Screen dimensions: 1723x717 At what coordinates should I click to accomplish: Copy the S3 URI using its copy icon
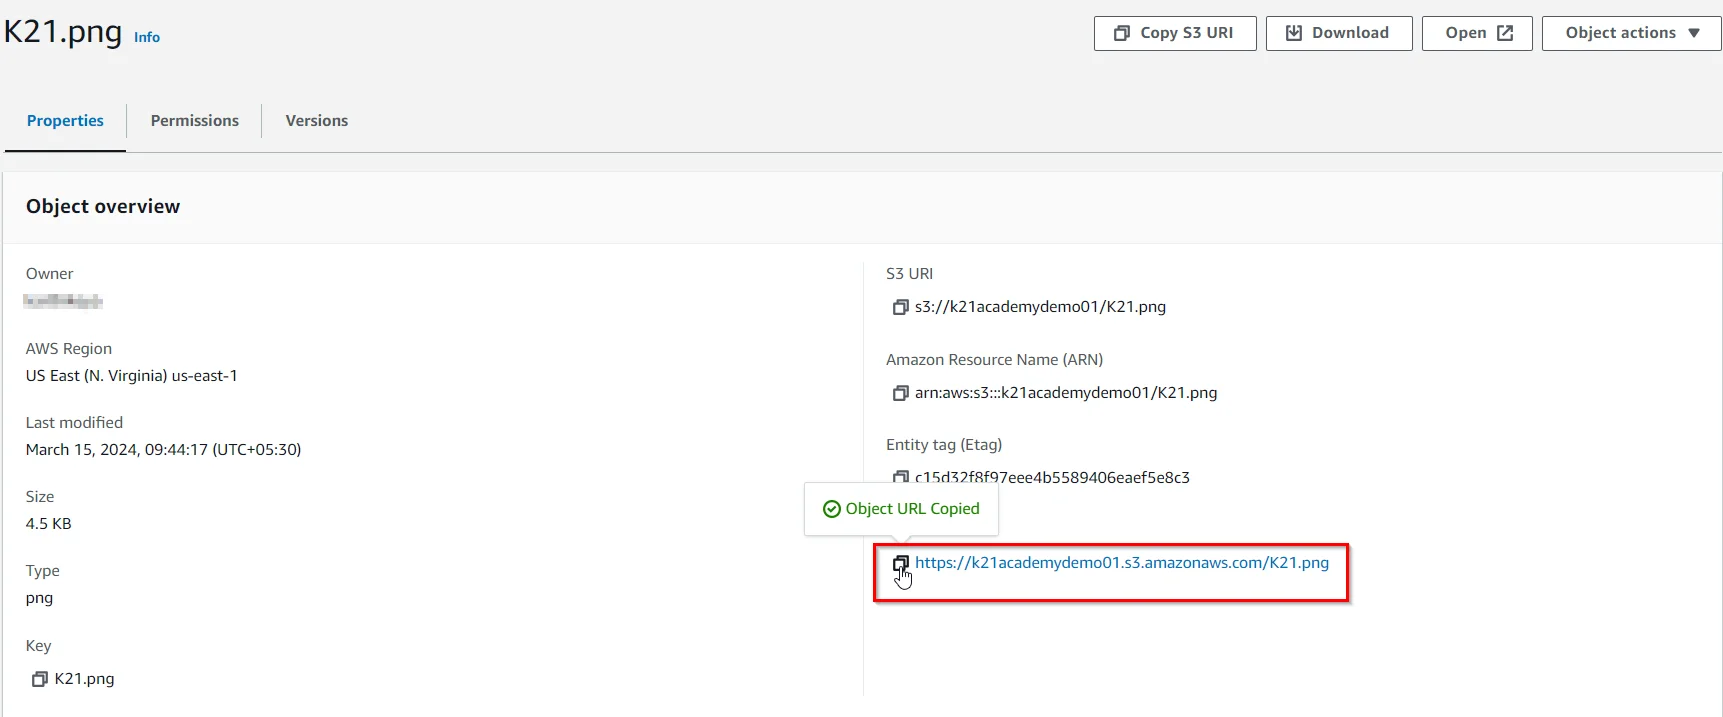tap(900, 307)
